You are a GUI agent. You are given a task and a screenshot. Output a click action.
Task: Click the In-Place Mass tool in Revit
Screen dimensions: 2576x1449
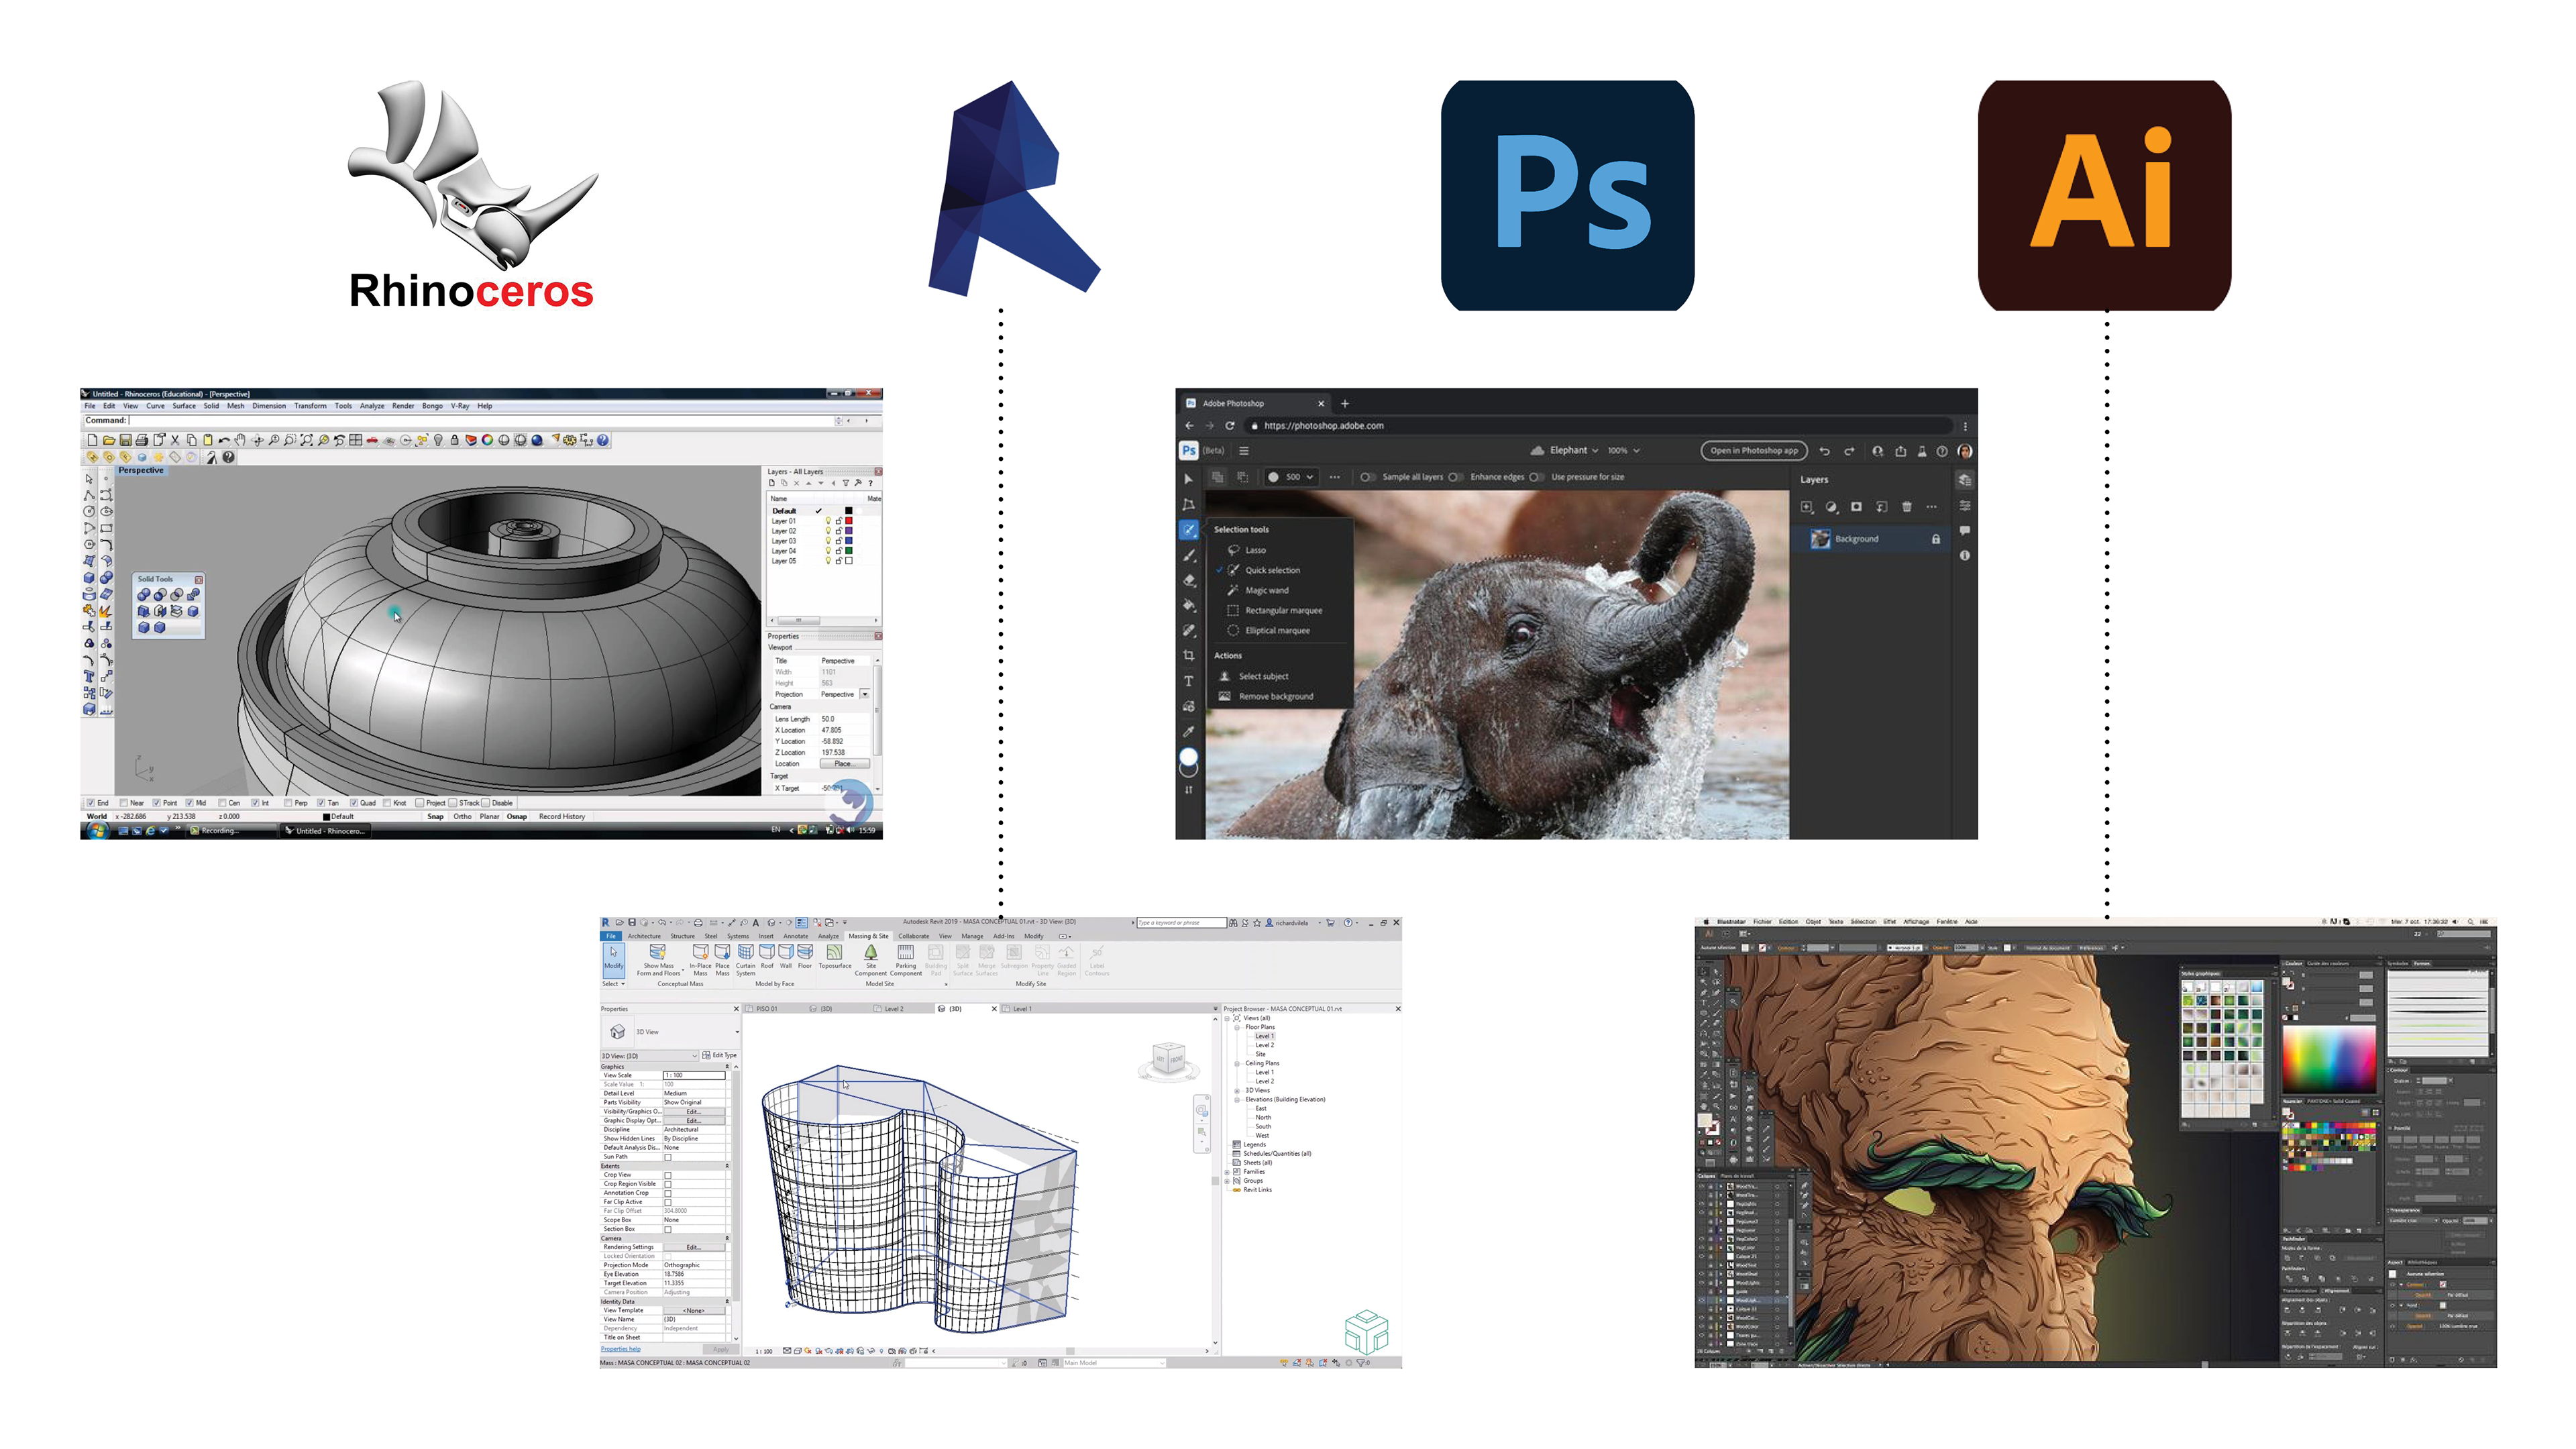pyautogui.click(x=701, y=960)
